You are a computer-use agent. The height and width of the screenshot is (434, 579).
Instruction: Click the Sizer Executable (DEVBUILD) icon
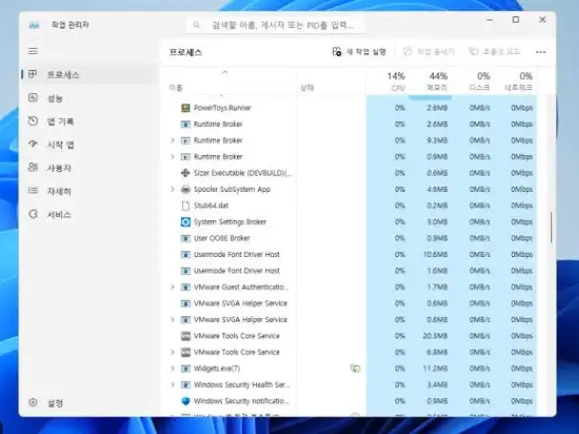pyautogui.click(x=185, y=173)
